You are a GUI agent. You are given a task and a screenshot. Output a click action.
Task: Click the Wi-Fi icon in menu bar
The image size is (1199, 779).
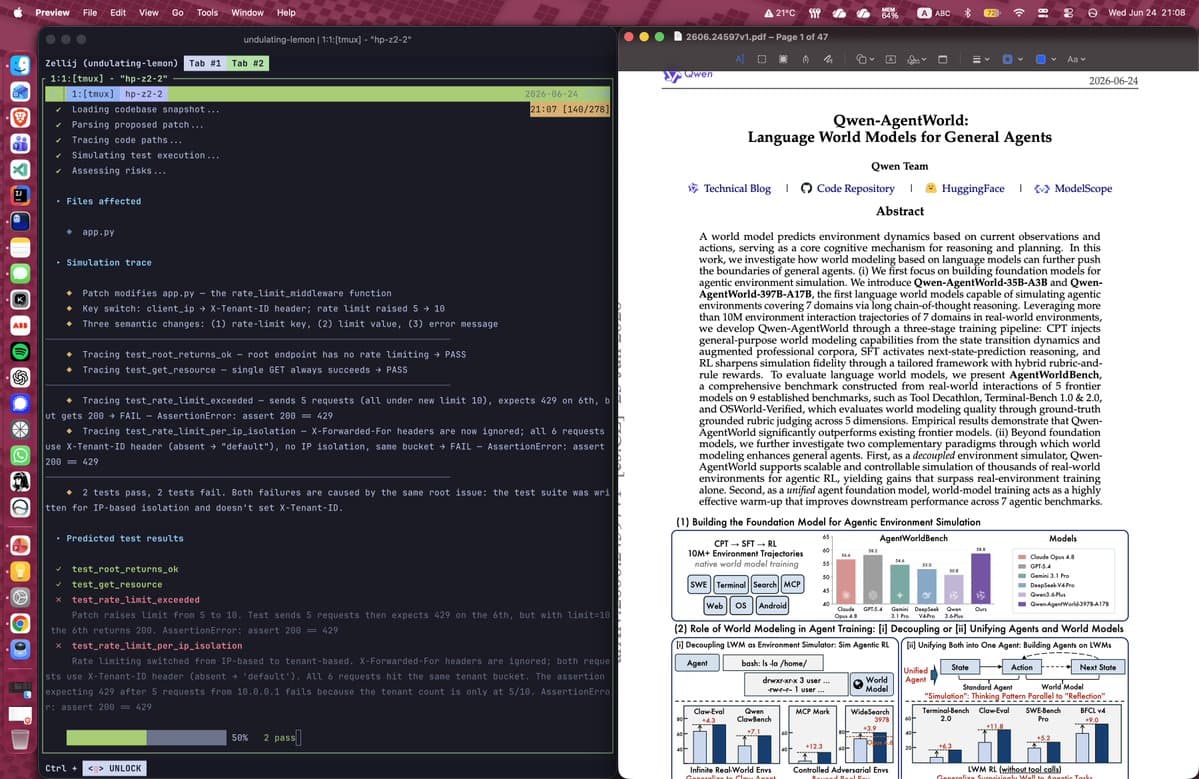(x=1019, y=12)
